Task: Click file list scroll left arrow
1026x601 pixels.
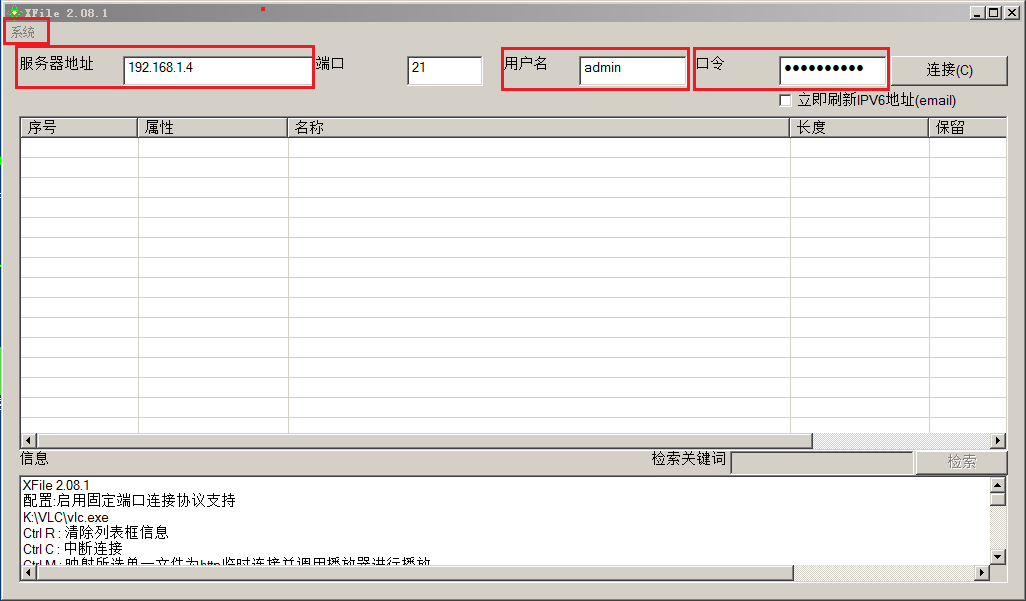Action: (28, 441)
